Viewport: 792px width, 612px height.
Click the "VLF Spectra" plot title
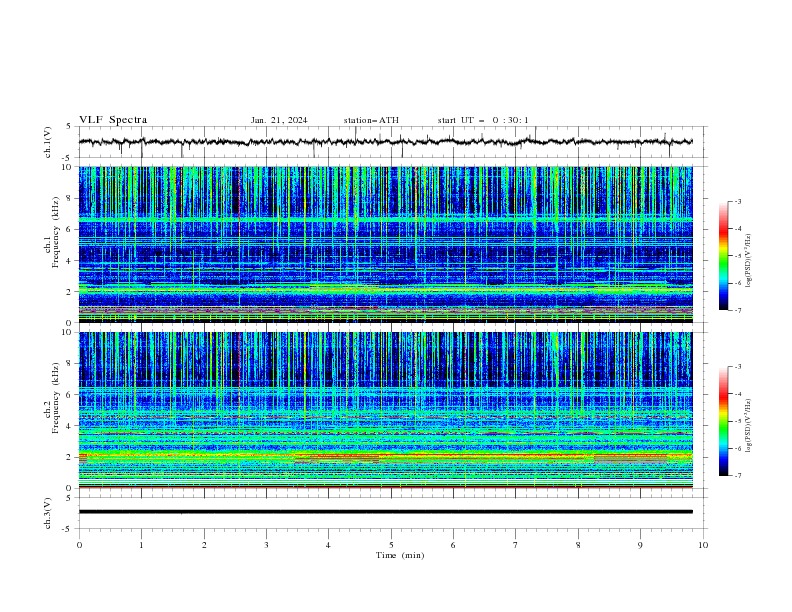(x=113, y=120)
